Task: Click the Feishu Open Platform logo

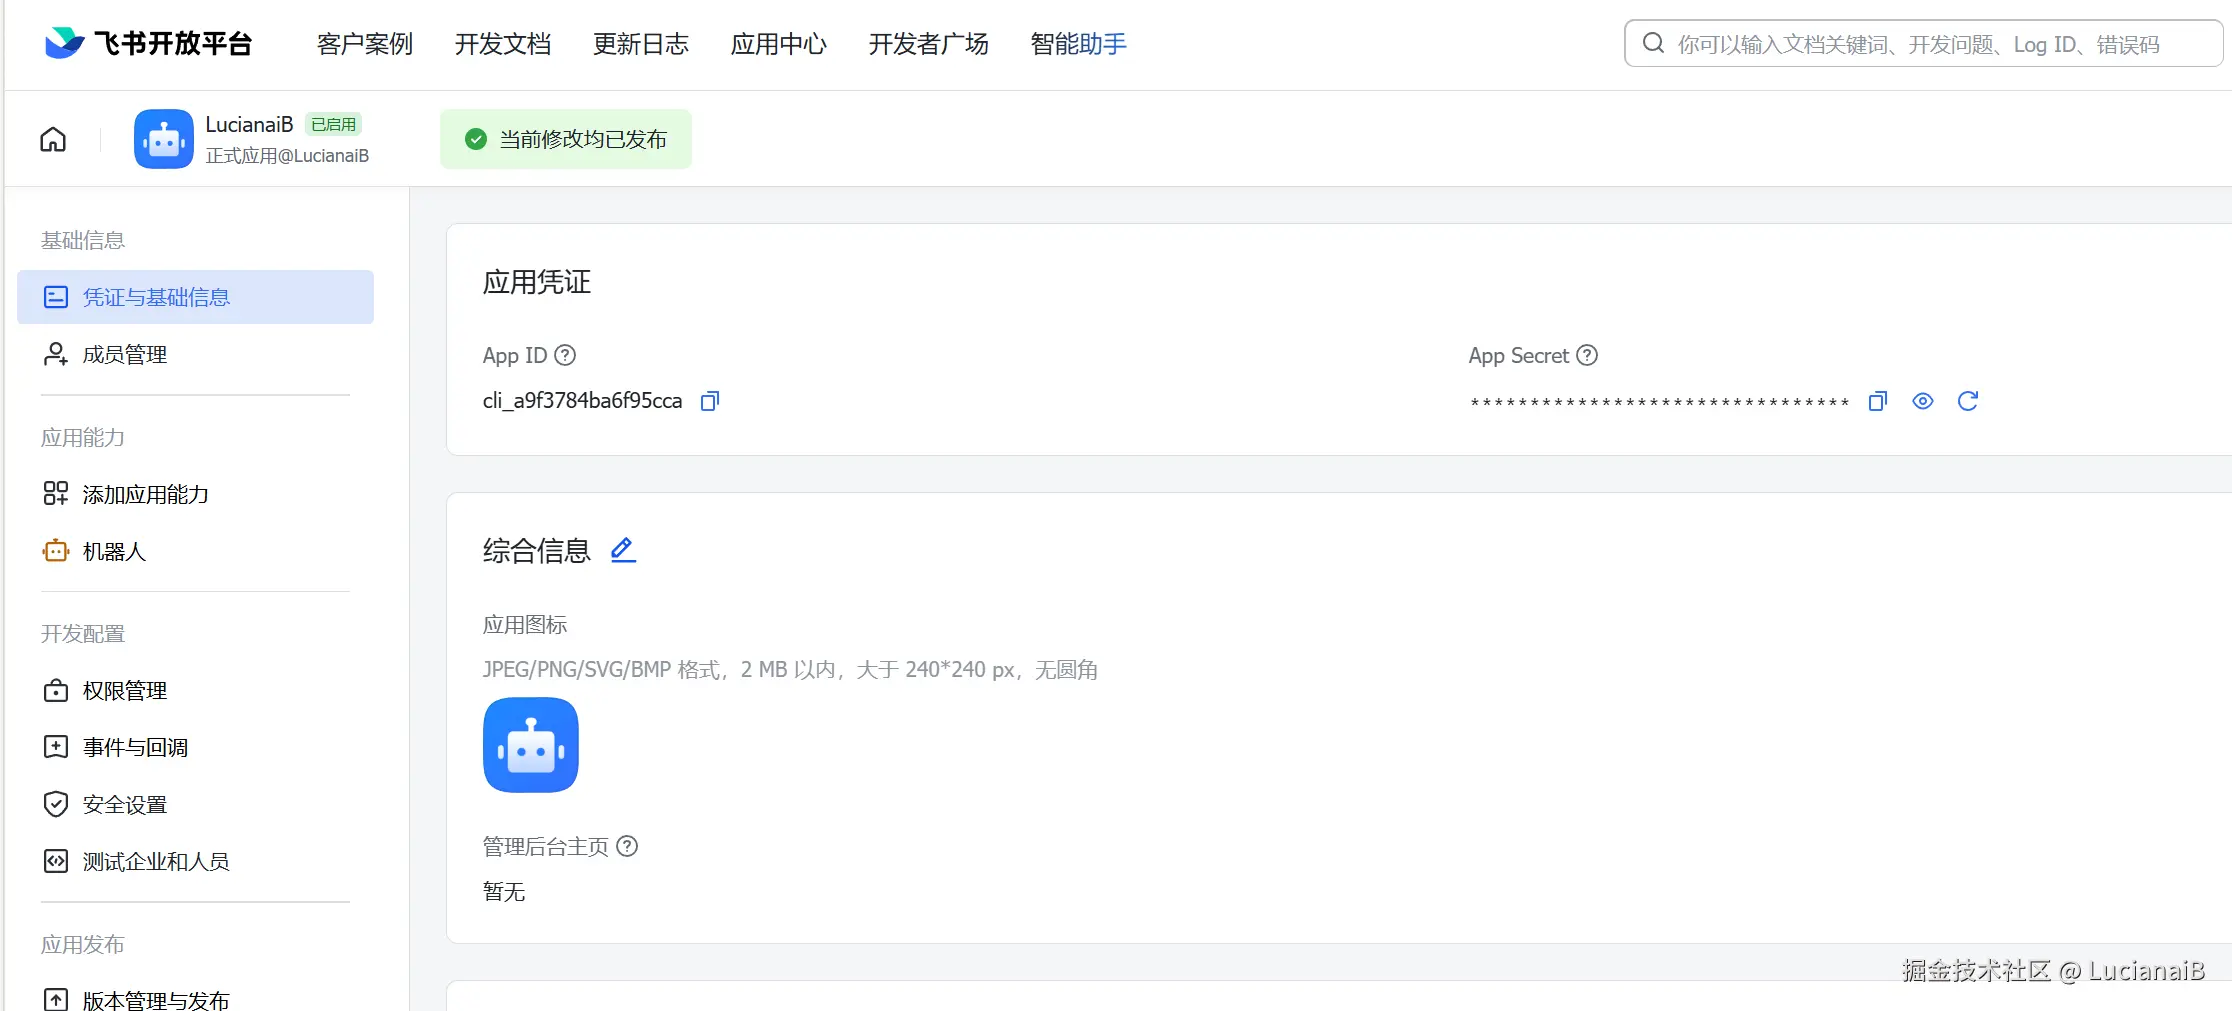Action: coord(149,43)
